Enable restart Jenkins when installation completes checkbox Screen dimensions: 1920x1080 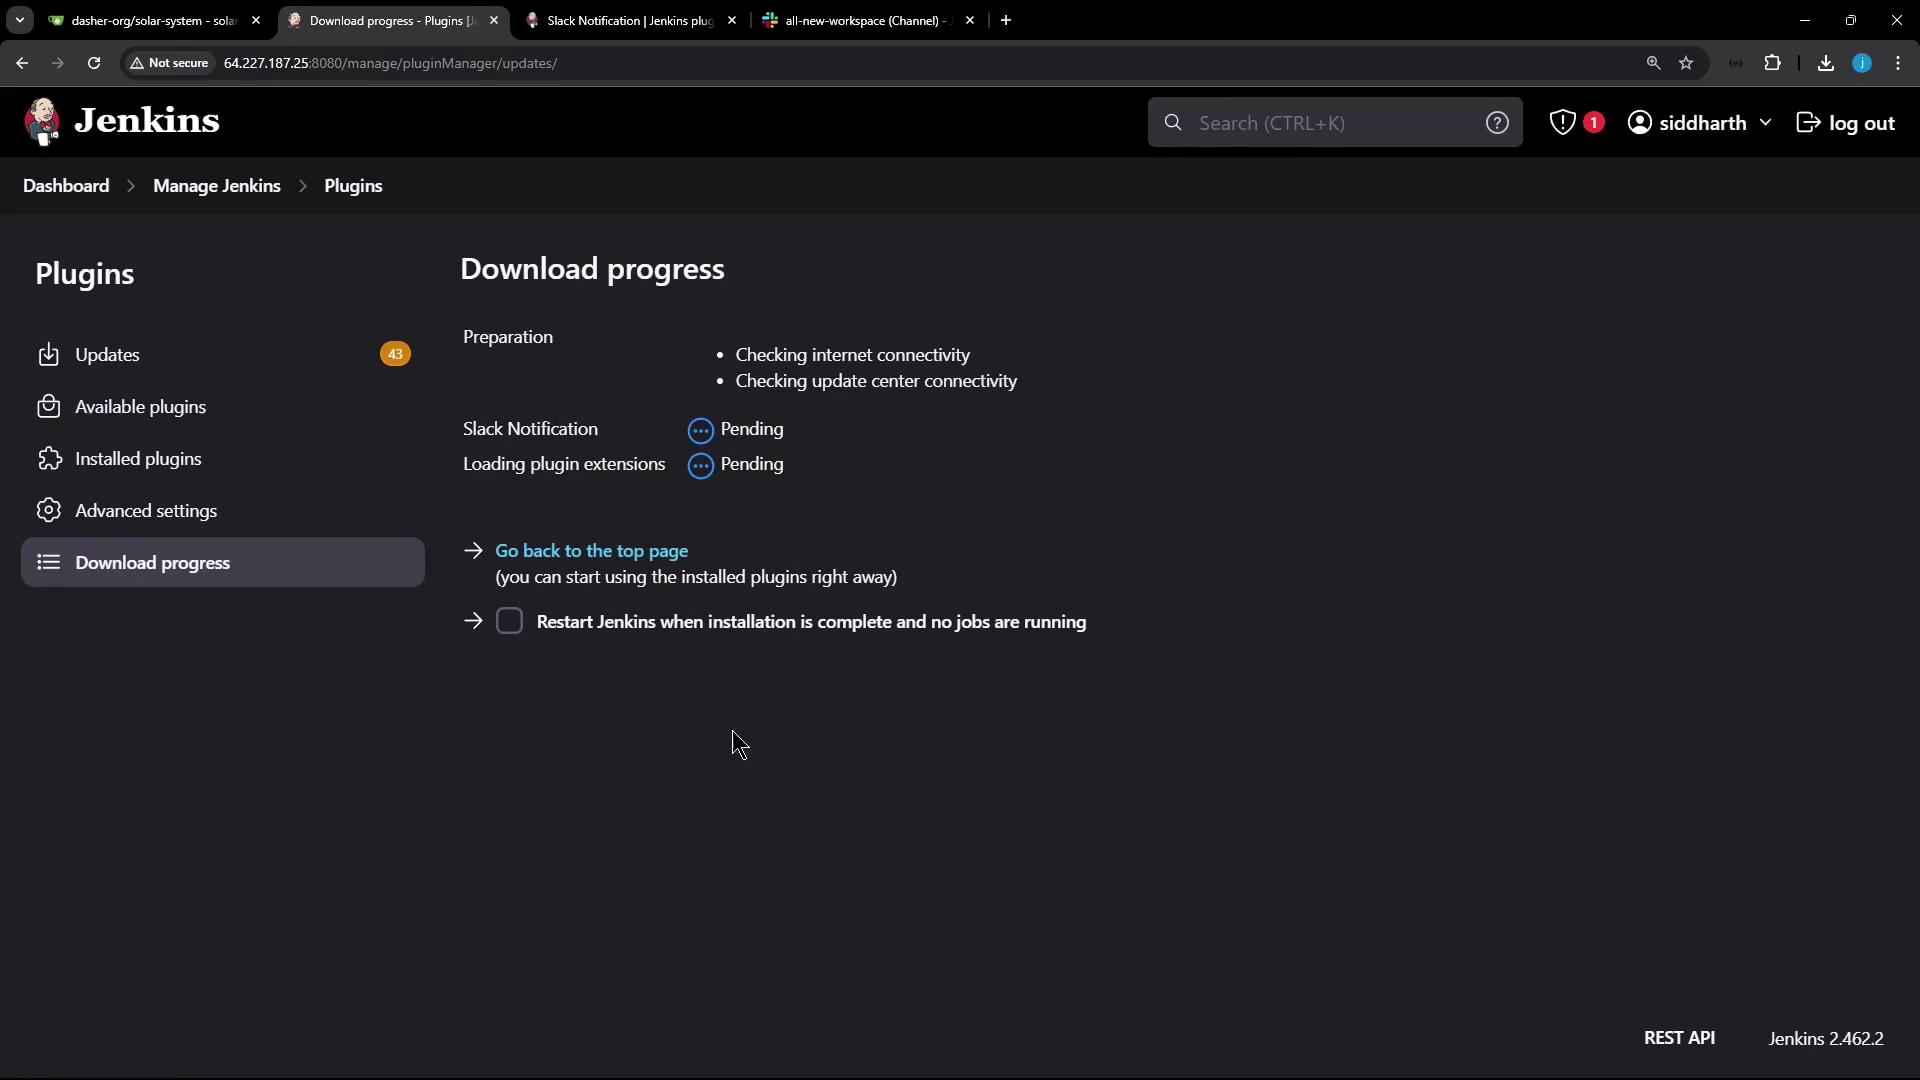click(x=509, y=621)
